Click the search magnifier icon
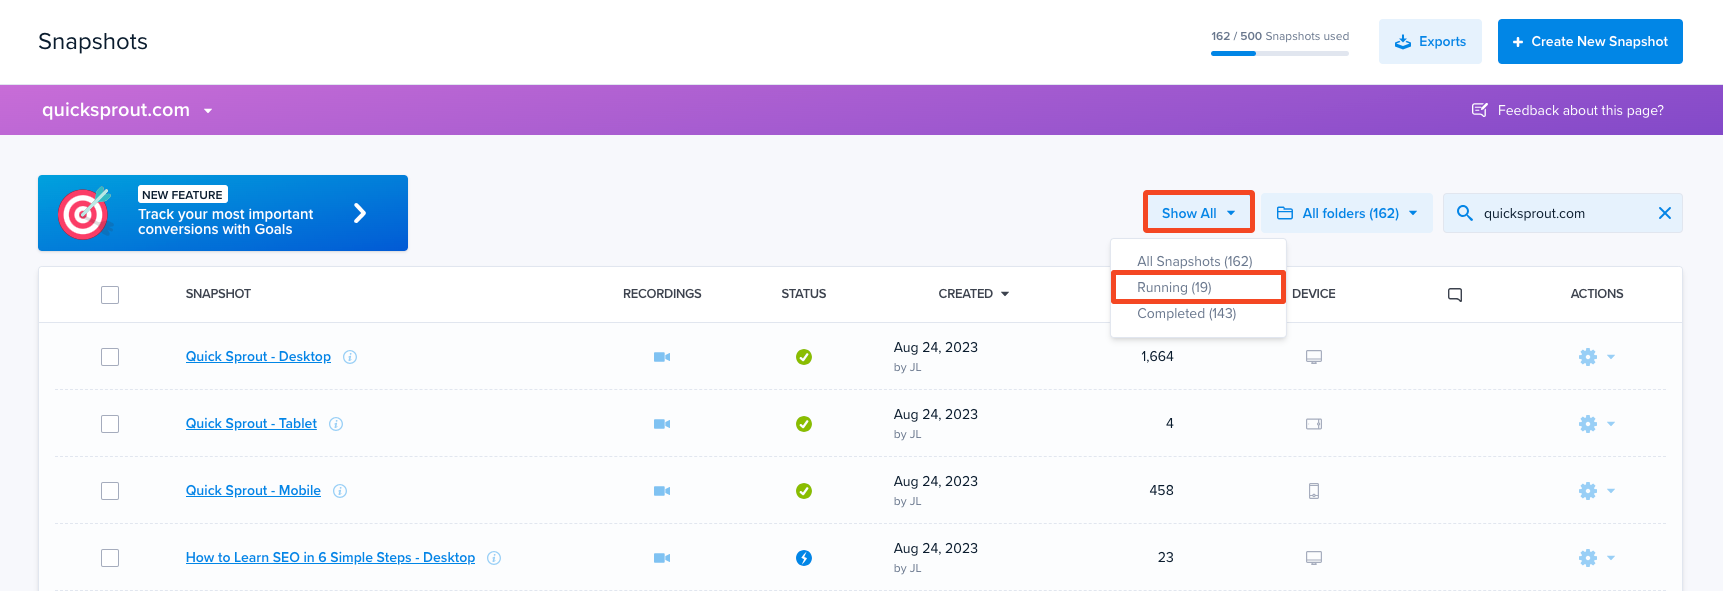This screenshot has height=591, width=1723. pyautogui.click(x=1465, y=213)
